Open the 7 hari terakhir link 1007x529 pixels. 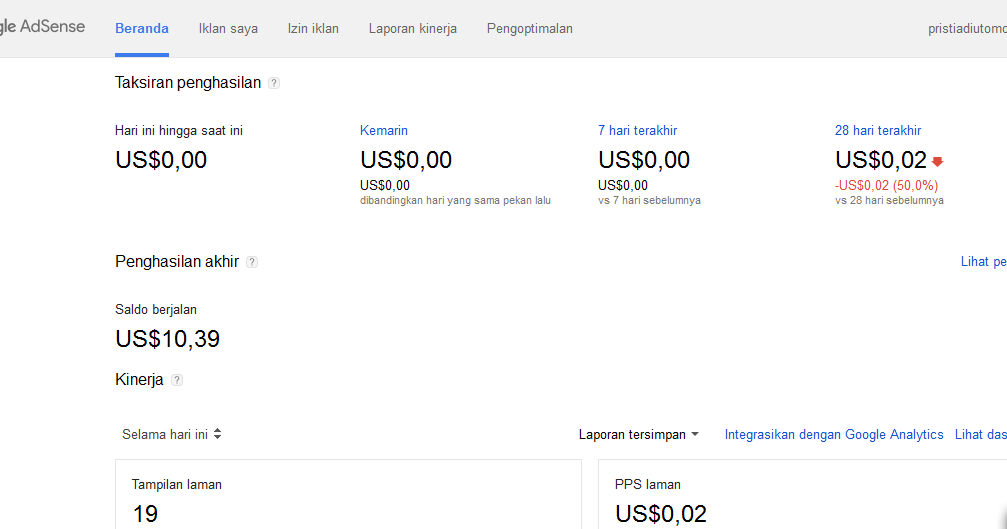(x=638, y=130)
